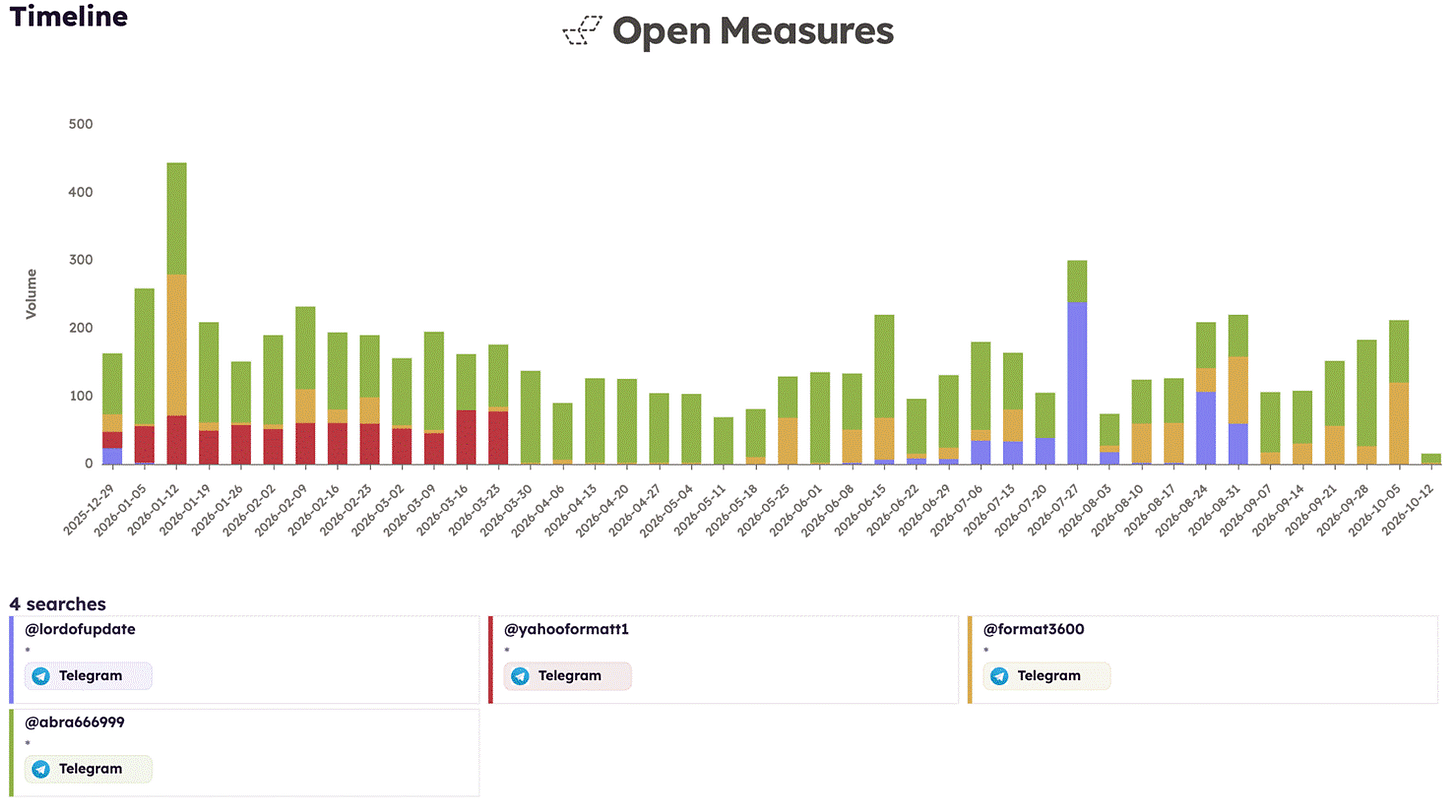1456x811 pixels.
Task: Click the Open Measures title text
Action: coord(753,31)
